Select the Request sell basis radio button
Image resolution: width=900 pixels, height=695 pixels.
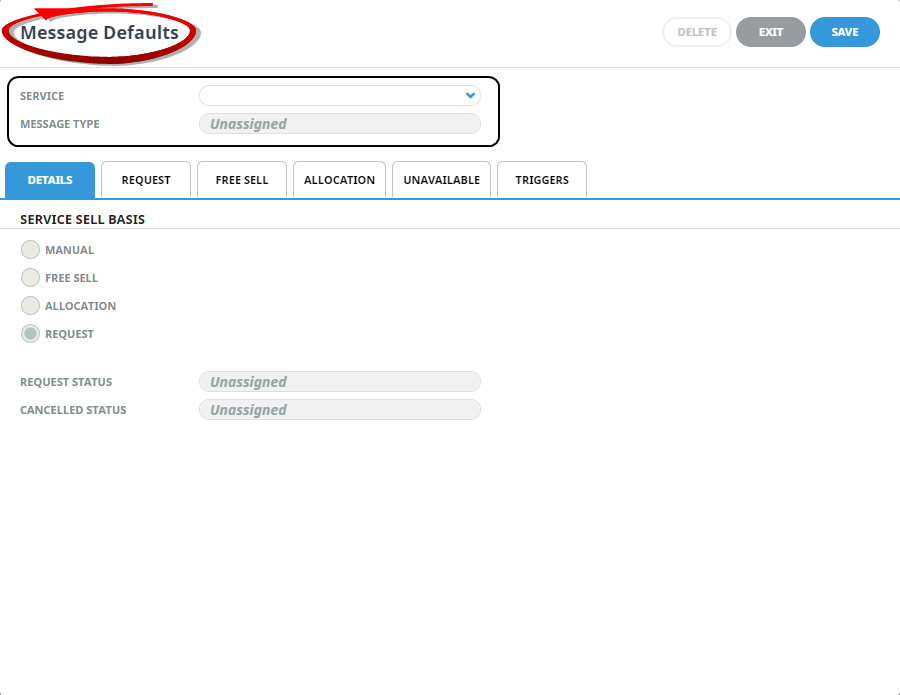pos(30,334)
